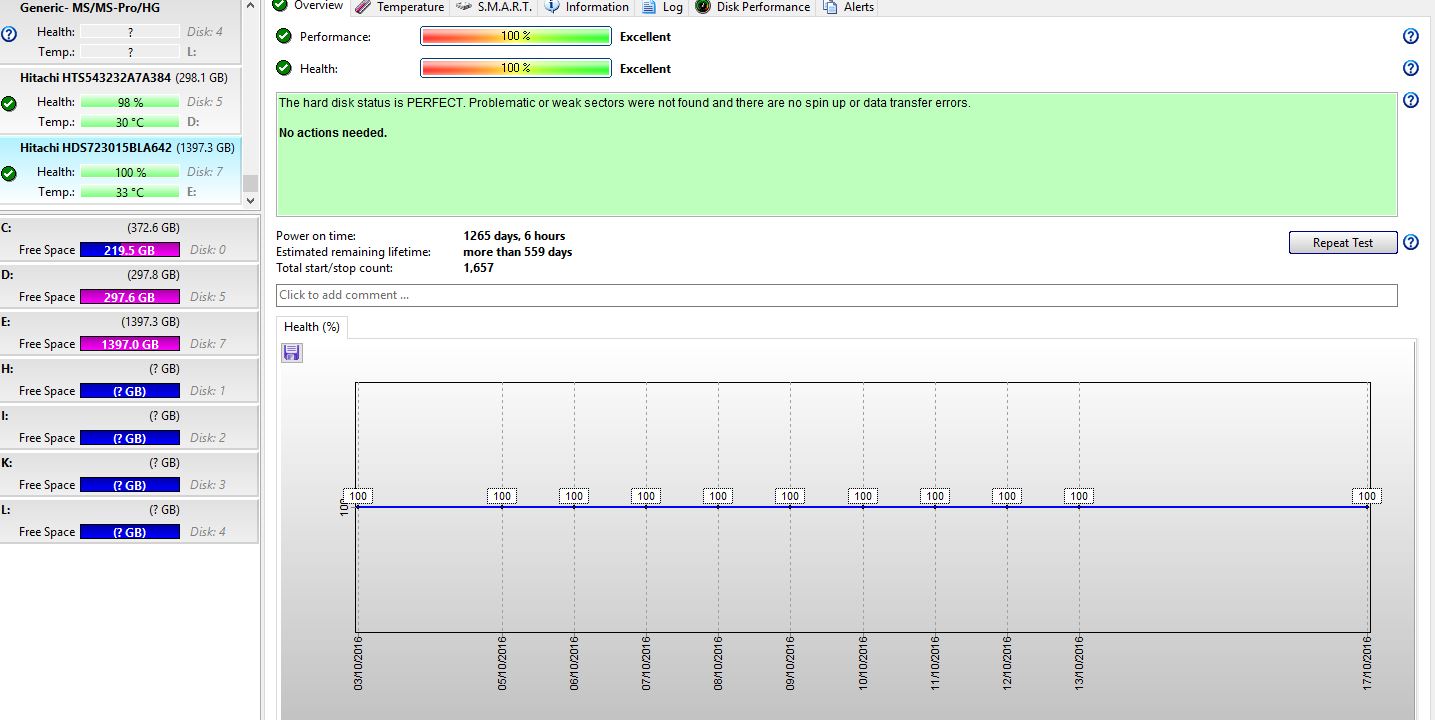The width and height of the screenshot is (1435, 720).
Task: Click the green check icon of Hitachi HTS543232A7A384
Action: point(9,103)
